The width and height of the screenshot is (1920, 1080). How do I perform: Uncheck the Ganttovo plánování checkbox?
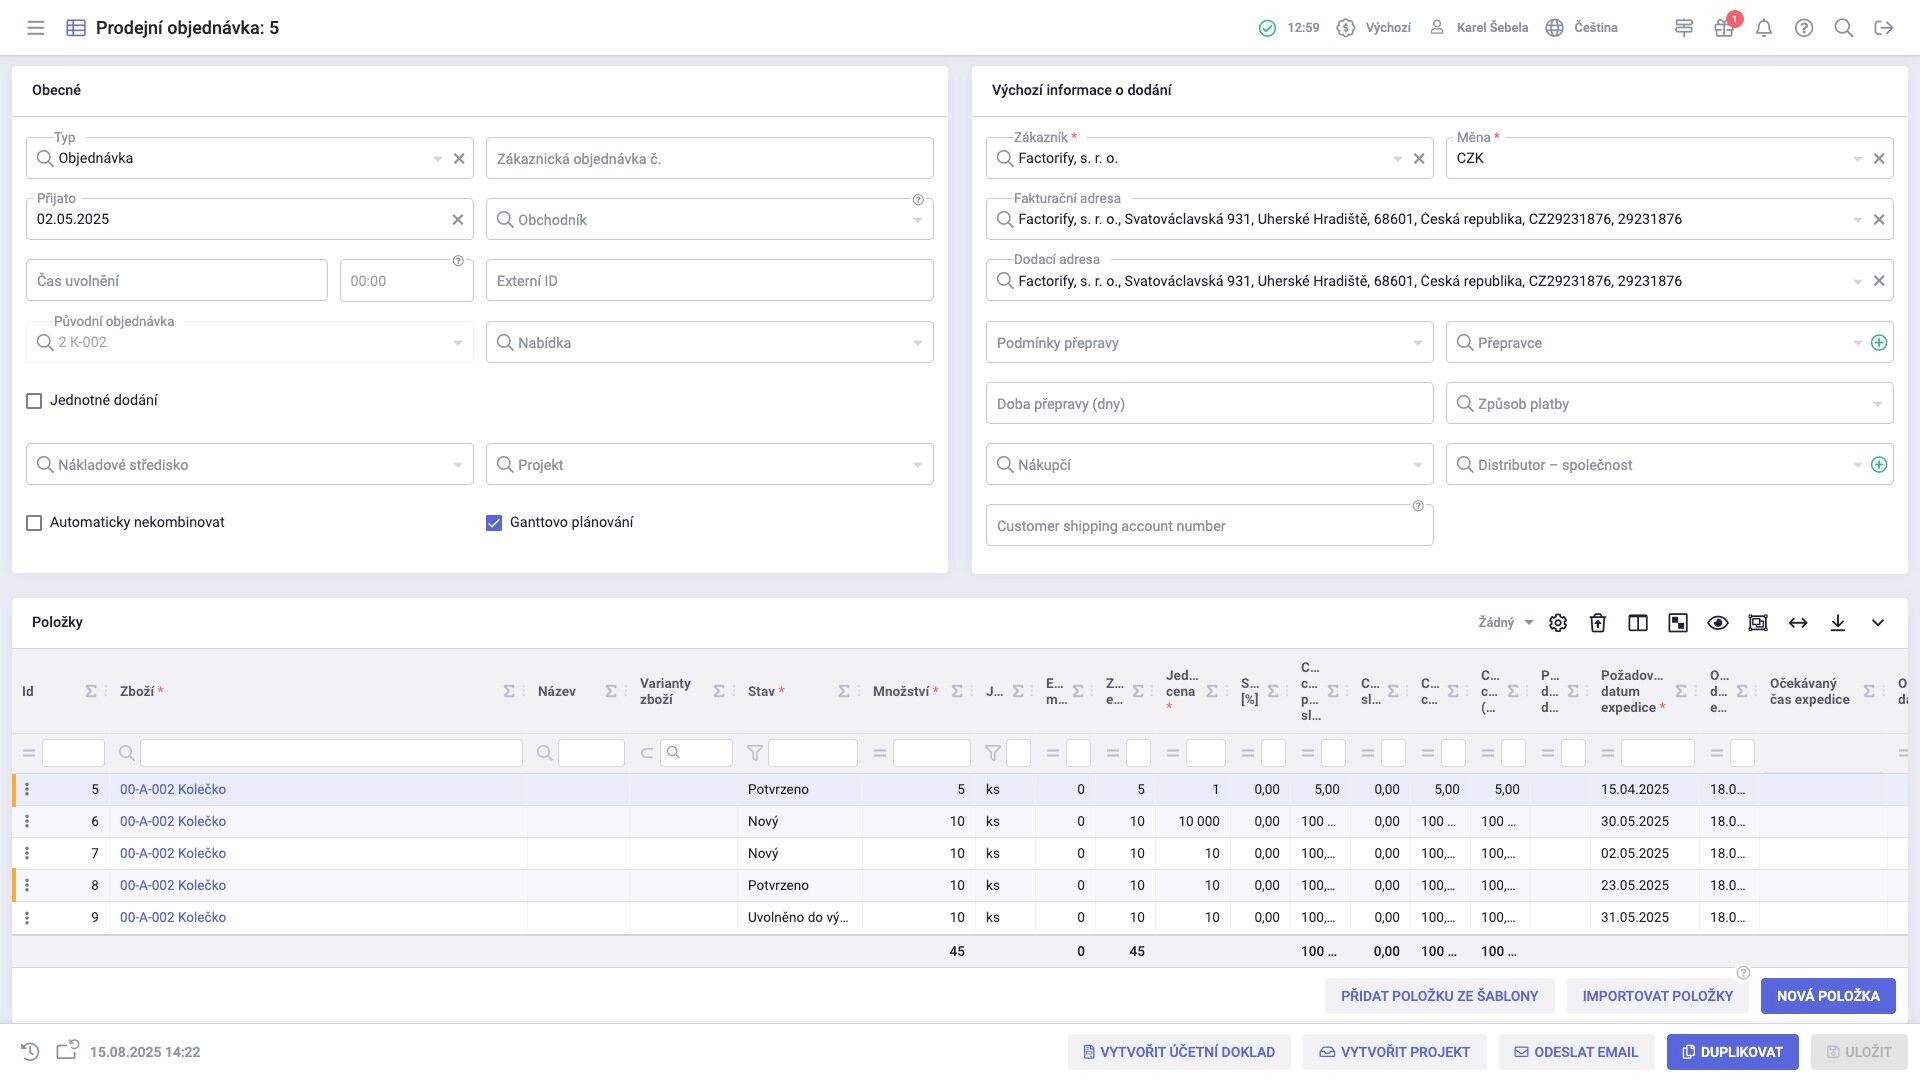494,523
